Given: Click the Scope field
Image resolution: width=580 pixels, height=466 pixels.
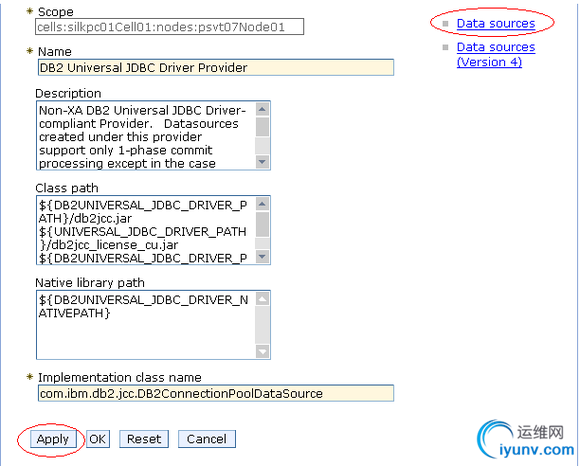Looking at the screenshot, I should pos(169,27).
